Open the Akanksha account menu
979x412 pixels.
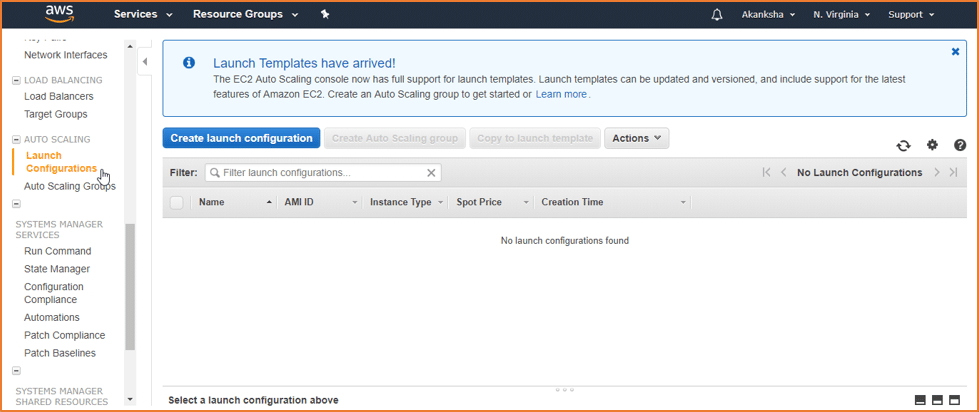pos(768,14)
